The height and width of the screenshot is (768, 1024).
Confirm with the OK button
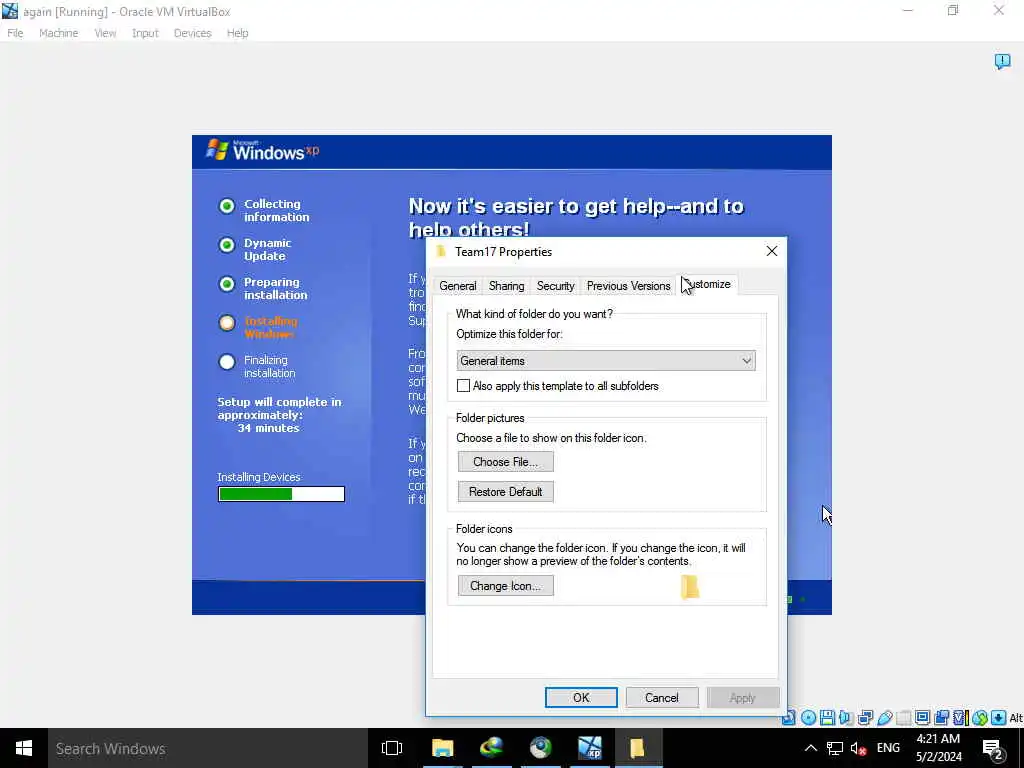coord(581,697)
